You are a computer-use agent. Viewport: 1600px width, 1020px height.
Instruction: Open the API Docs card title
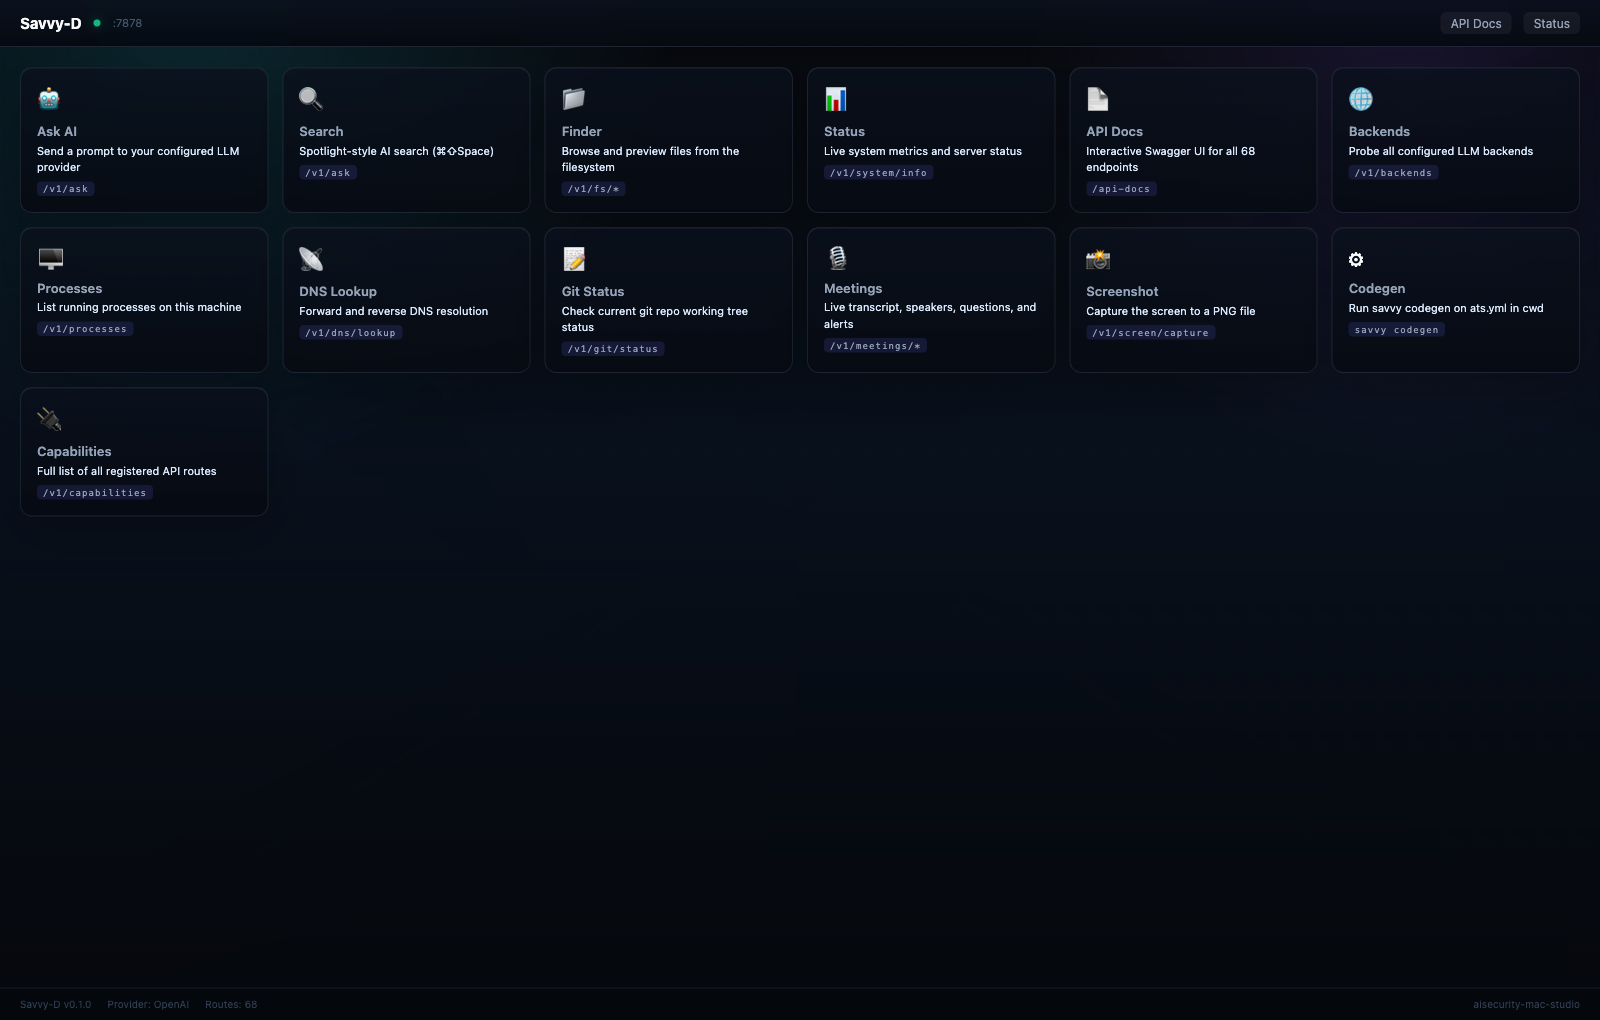[1114, 131]
